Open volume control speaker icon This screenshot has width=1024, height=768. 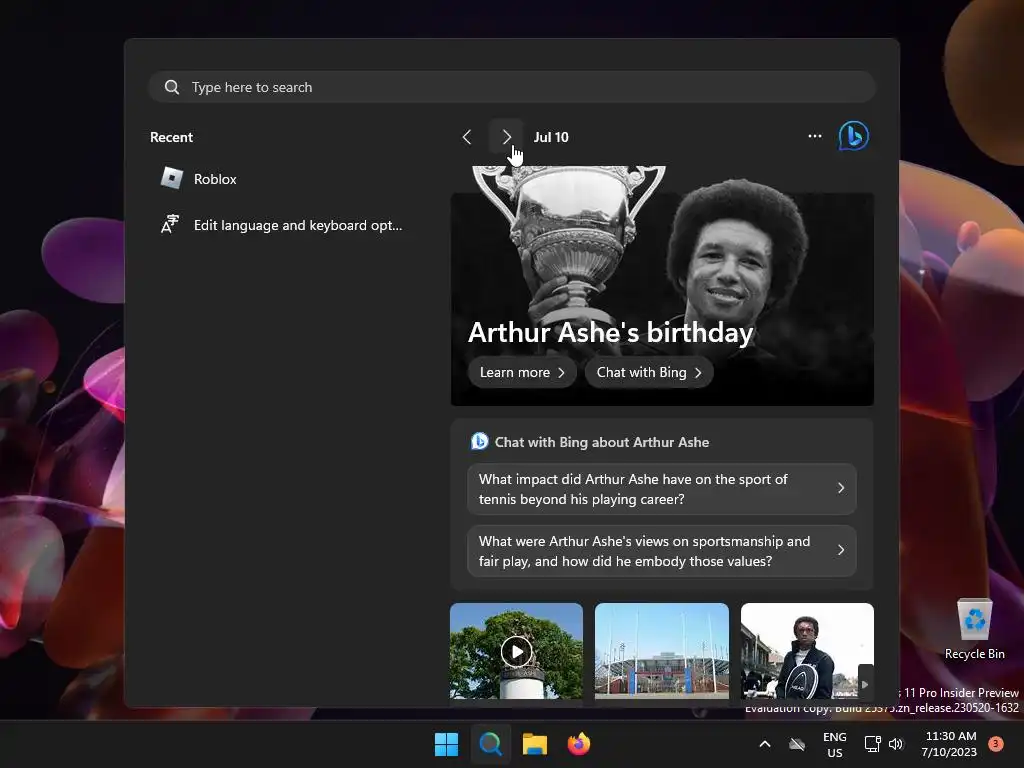click(x=896, y=744)
